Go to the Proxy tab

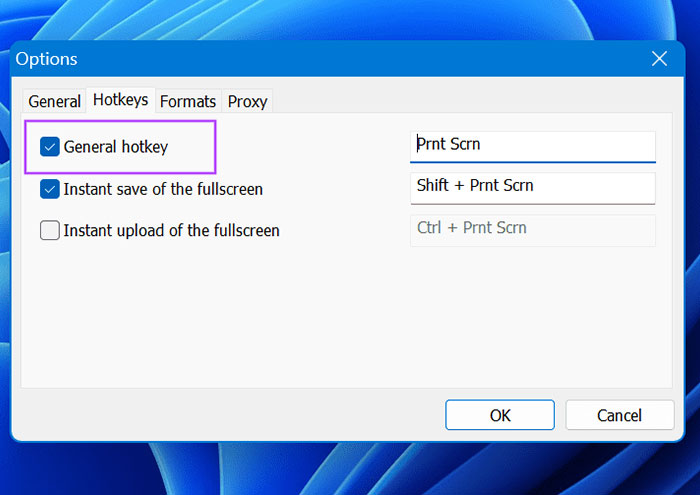coord(247,101)
